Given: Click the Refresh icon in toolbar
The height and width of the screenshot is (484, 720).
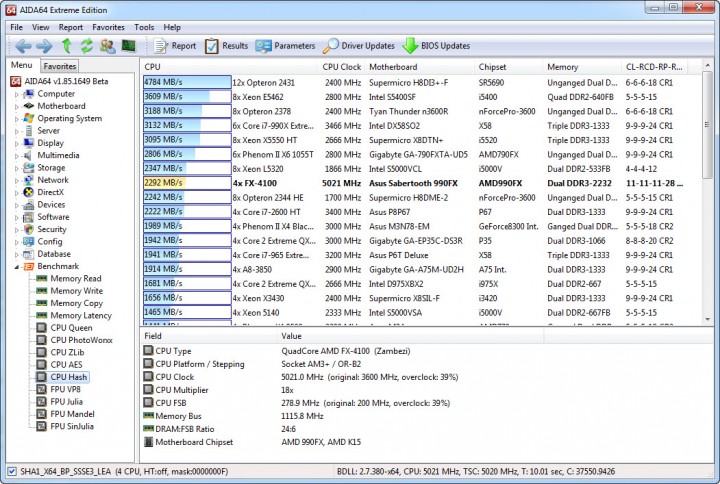Looking at the screenshot, I should pos(87,46).
